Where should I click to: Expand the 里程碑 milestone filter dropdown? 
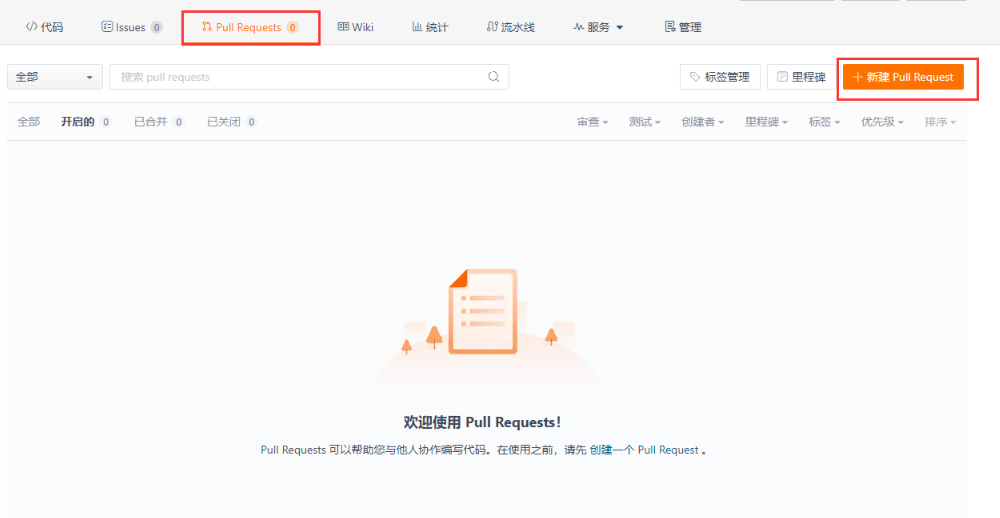(x=767, y=122)
